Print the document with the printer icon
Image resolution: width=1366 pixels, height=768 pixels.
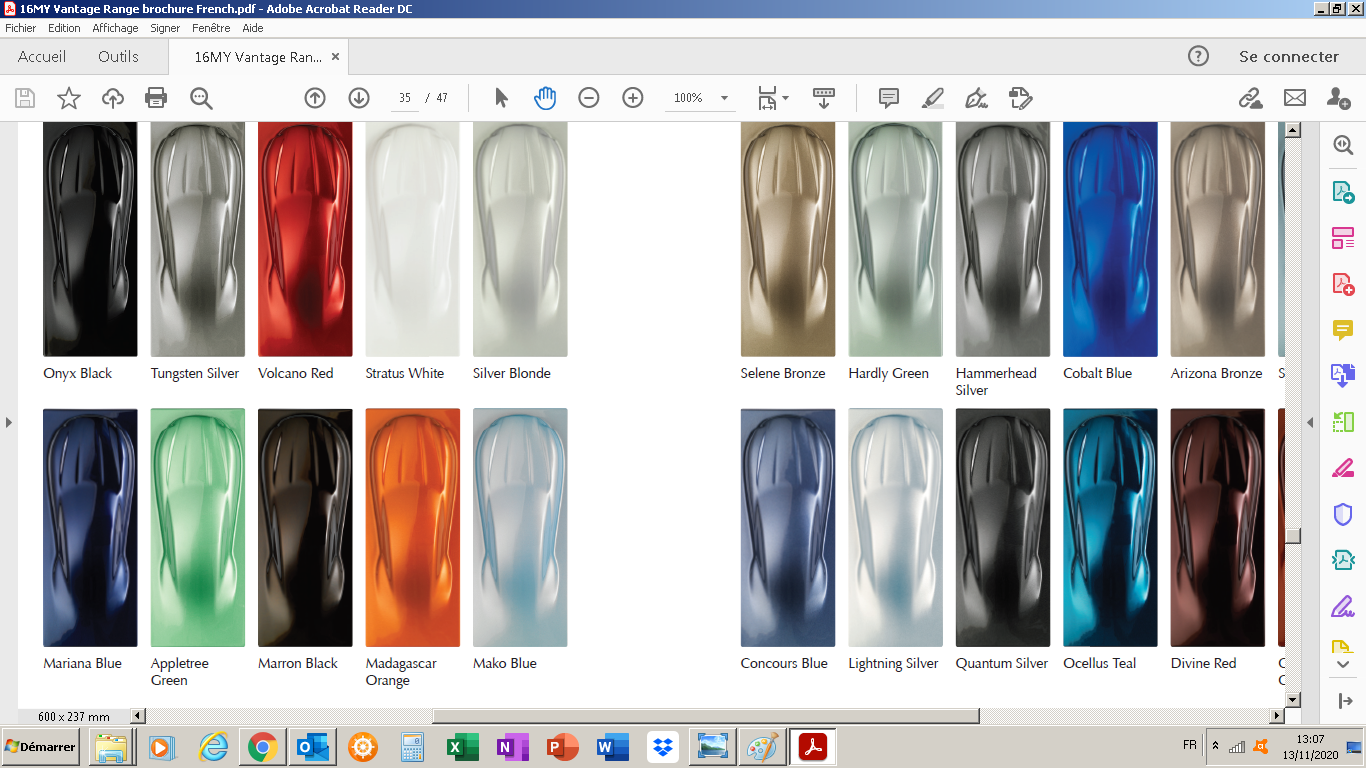click(156, 98)
